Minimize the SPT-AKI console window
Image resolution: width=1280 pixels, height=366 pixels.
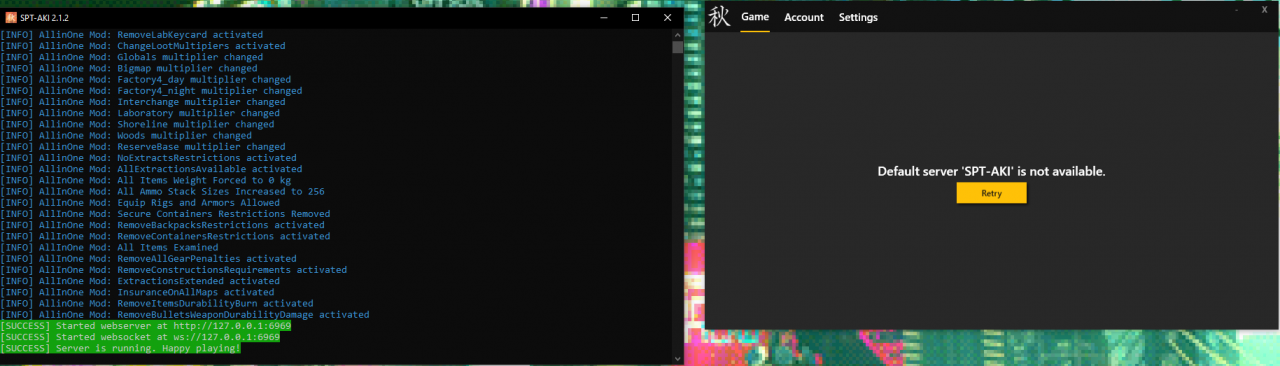pos(605,17)
